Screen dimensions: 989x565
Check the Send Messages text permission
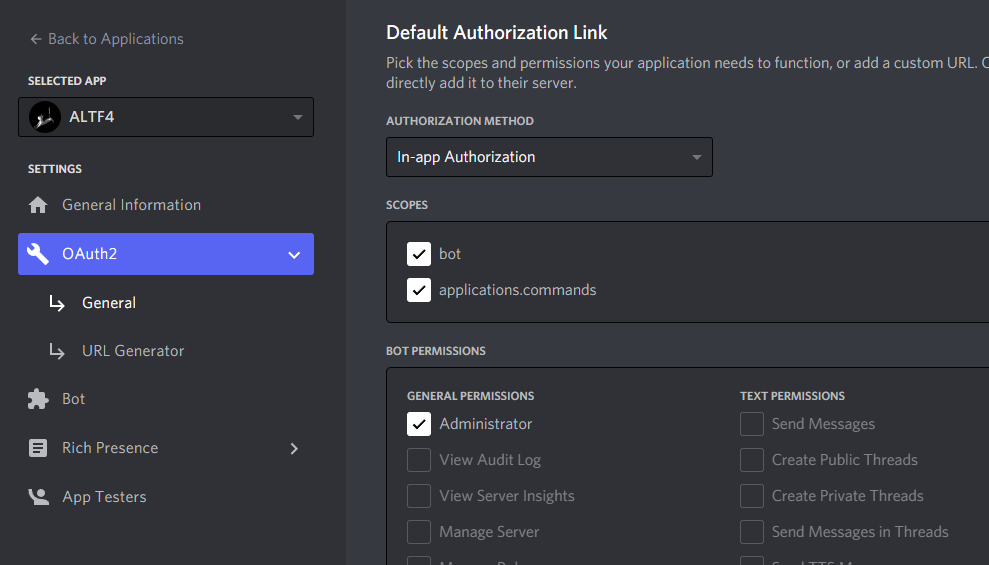[x=752, y=424]
